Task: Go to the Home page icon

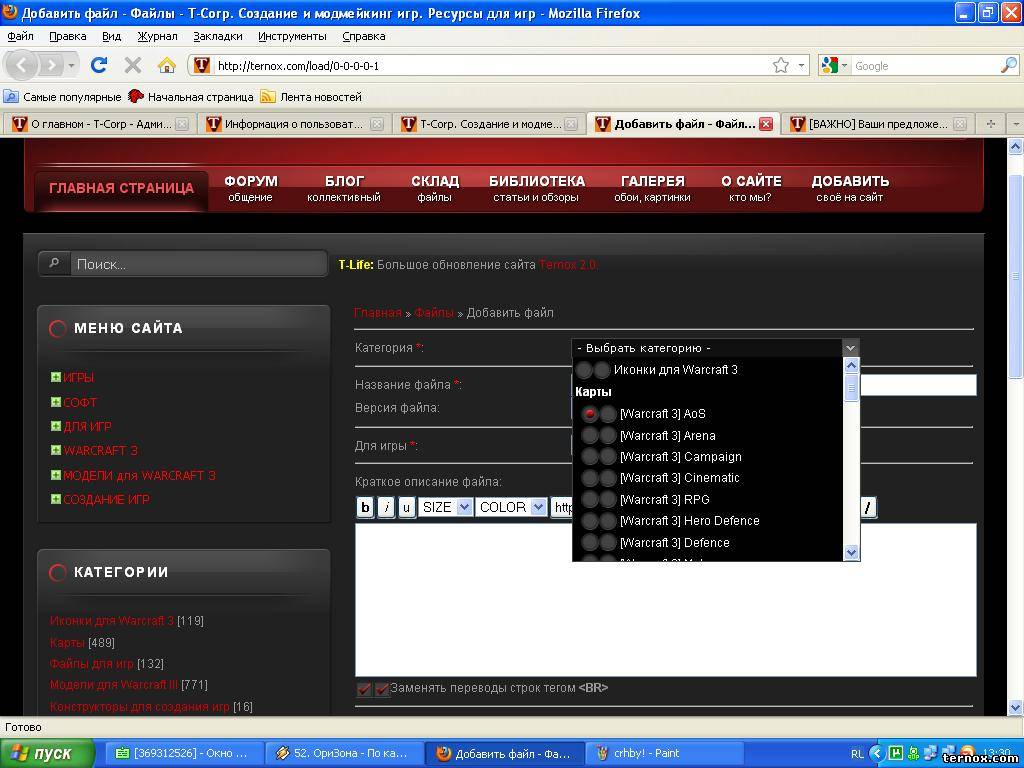Action: point(167,65)
